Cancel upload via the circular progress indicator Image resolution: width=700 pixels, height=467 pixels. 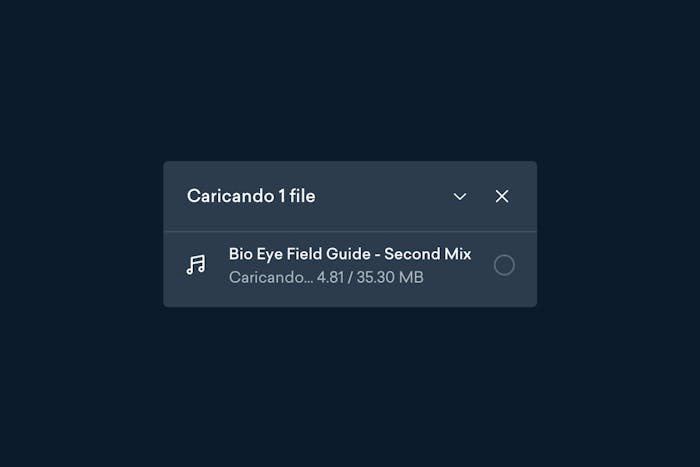504,265
